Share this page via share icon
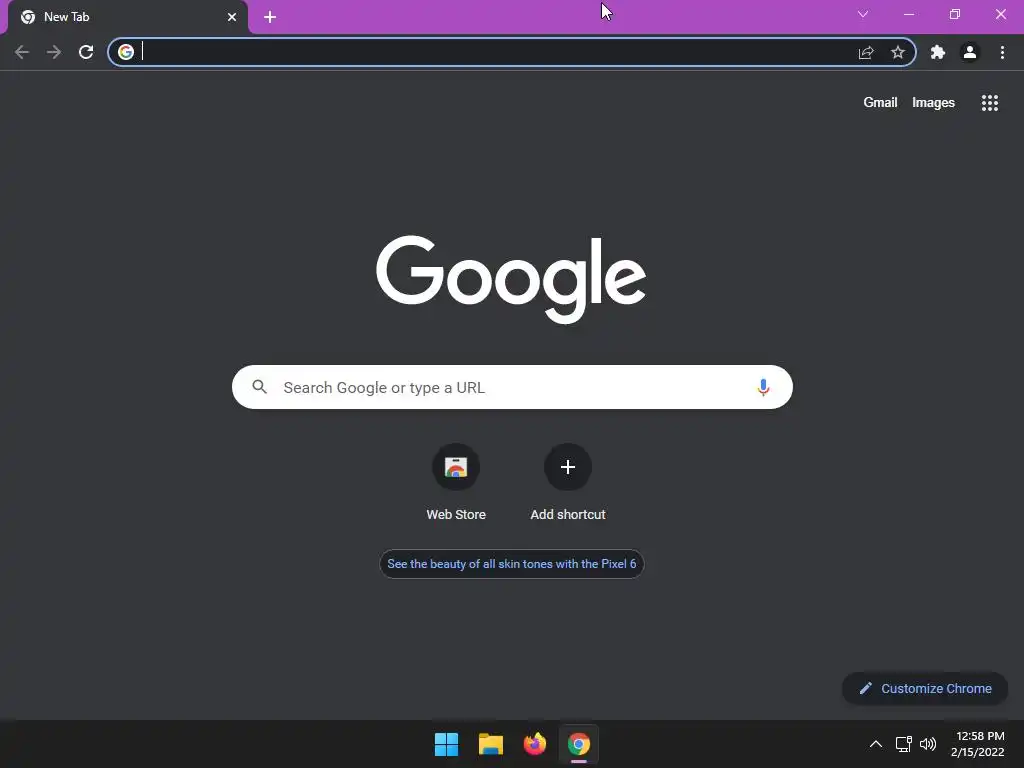This screenshot has height=768, width=1024. pyautogui.click(x=866, y=52)
